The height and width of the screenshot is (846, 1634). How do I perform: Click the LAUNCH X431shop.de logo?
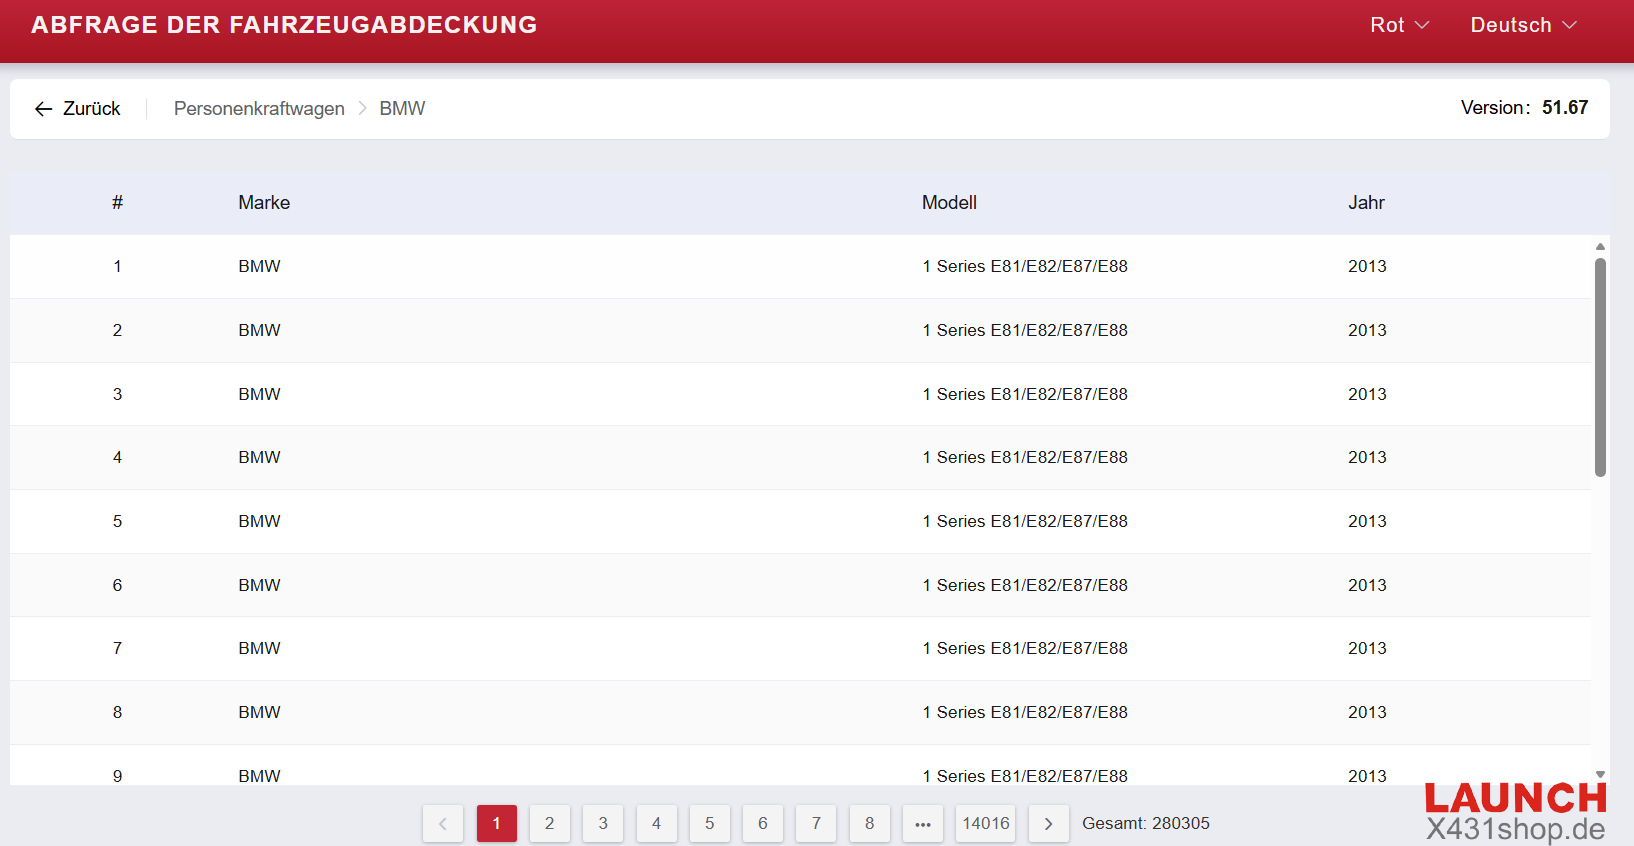[1515, 812]
